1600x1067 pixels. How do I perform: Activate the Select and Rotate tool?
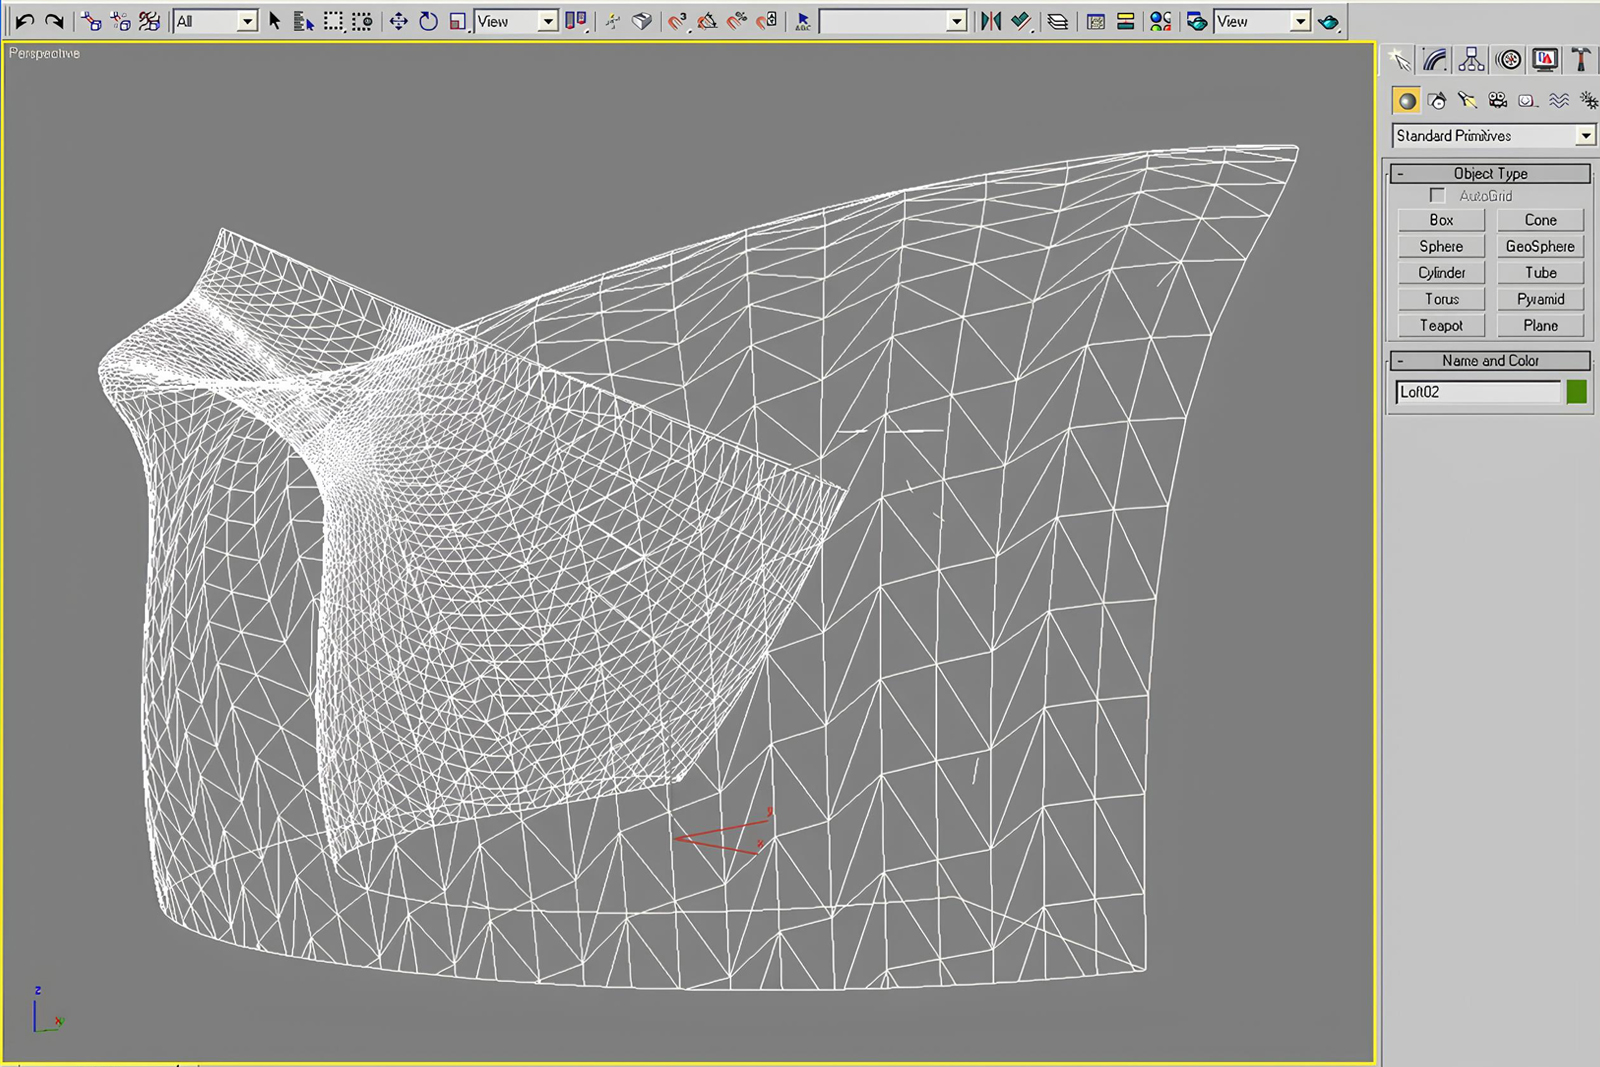pyautogui.click(x=428, y=21)
